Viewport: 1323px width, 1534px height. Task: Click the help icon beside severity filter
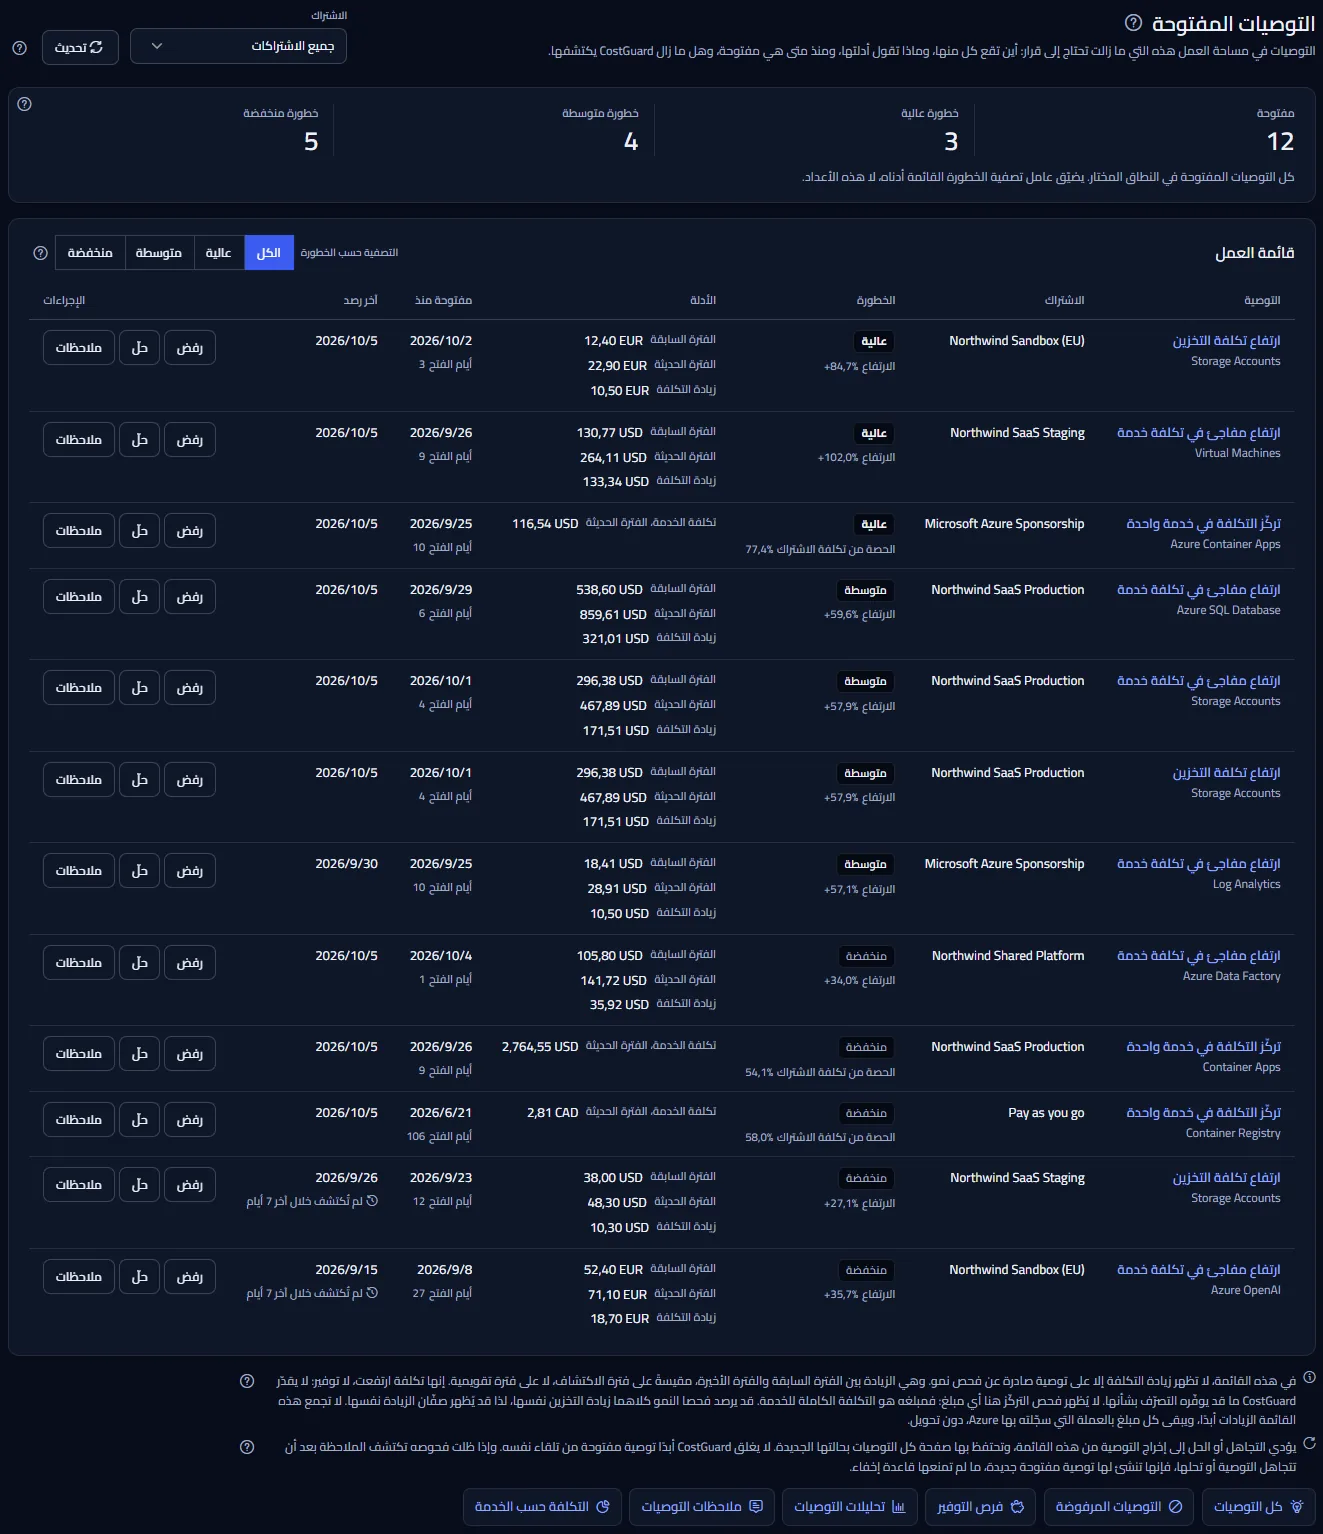[x=41, y=253]
